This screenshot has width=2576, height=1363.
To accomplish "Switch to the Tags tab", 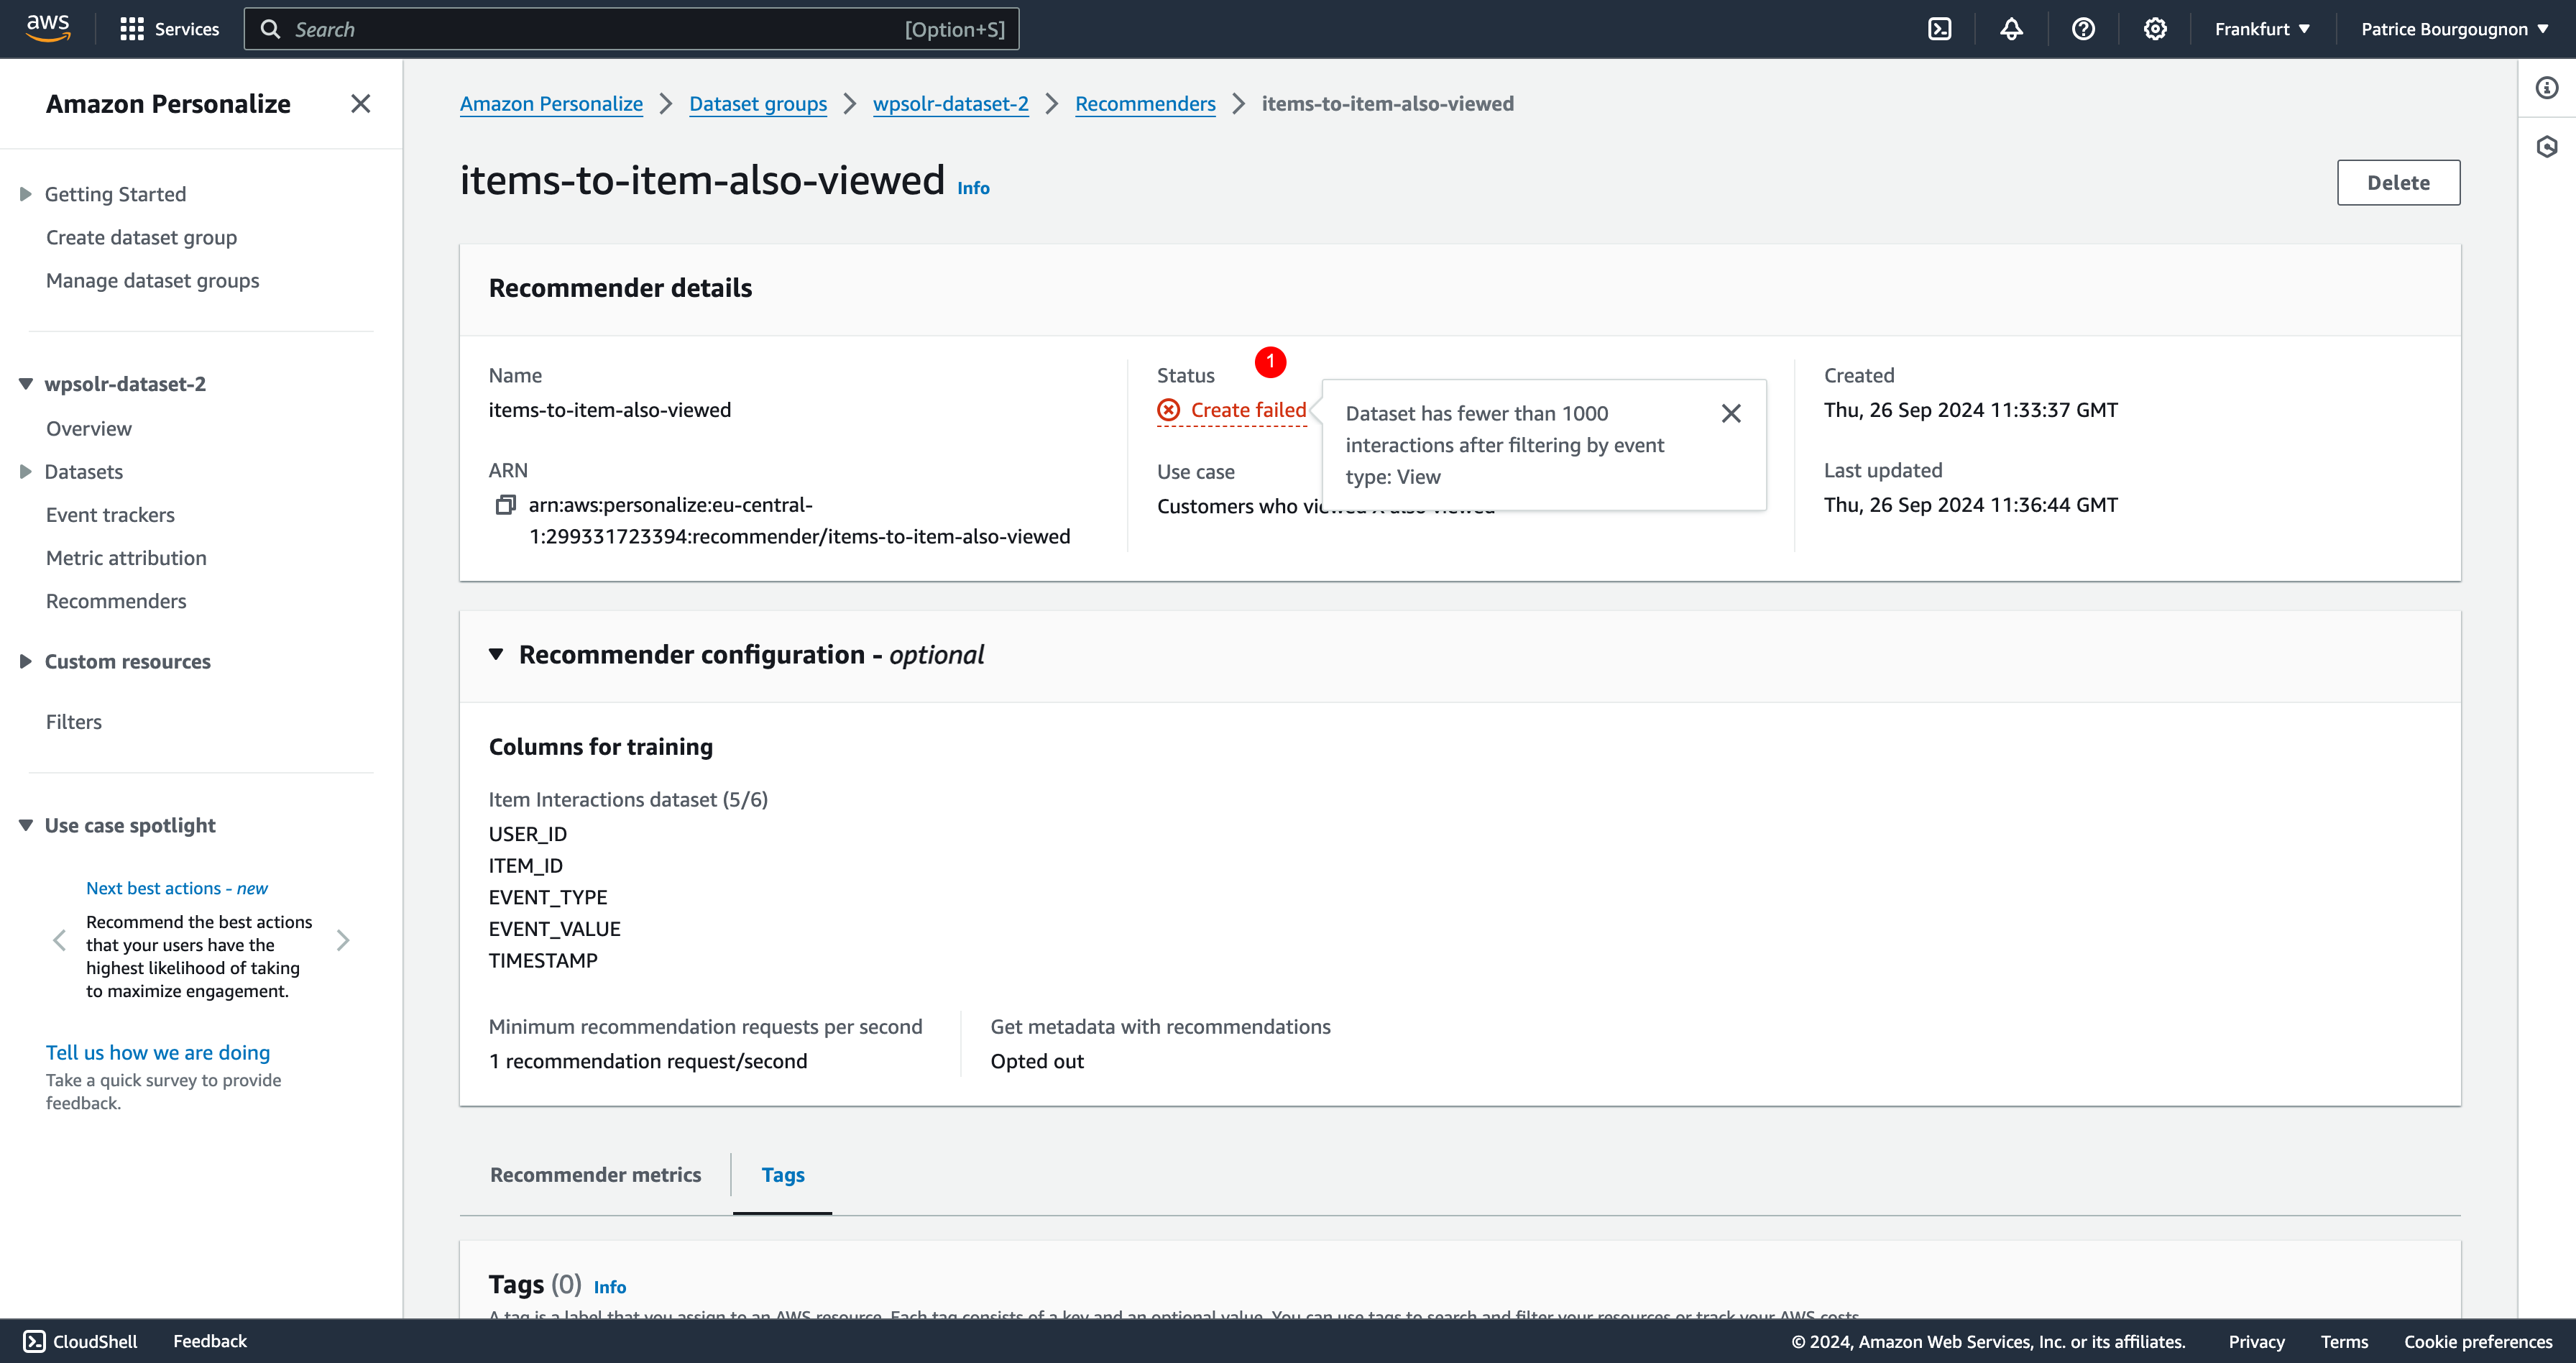I will coord(783,1174).
